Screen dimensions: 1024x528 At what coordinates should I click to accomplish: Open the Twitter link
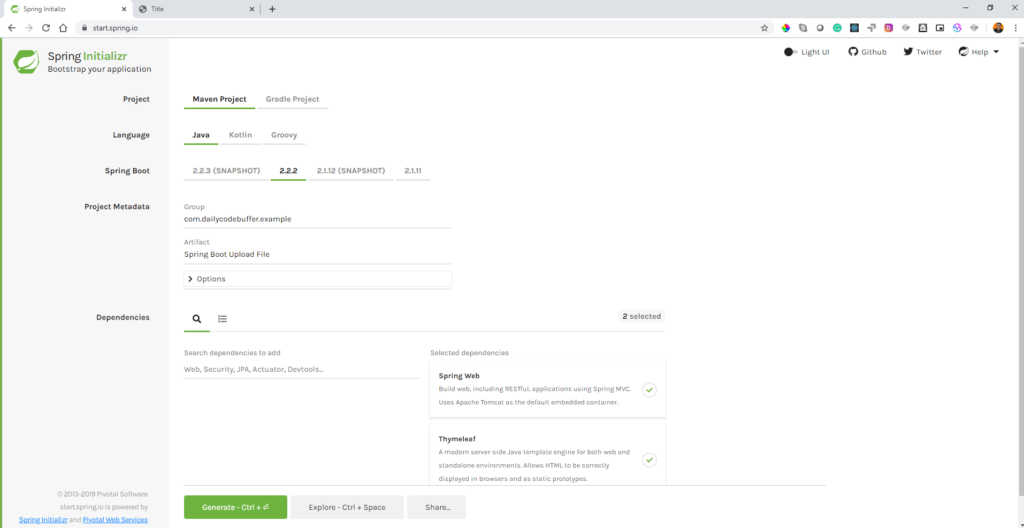coord(922,52)
